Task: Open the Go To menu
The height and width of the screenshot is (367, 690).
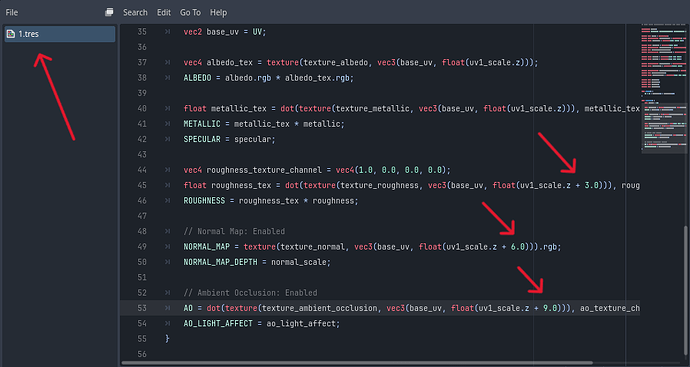Action: point(190,12)
